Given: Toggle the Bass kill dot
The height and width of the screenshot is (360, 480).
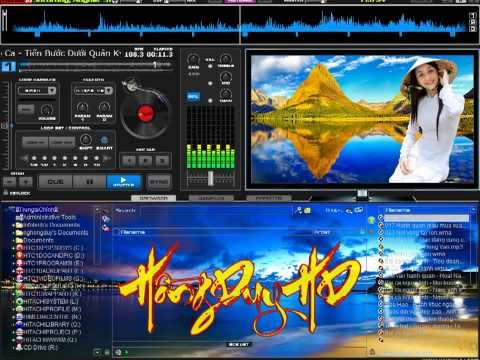Looking at the screenshot, I should click(210, 100).
